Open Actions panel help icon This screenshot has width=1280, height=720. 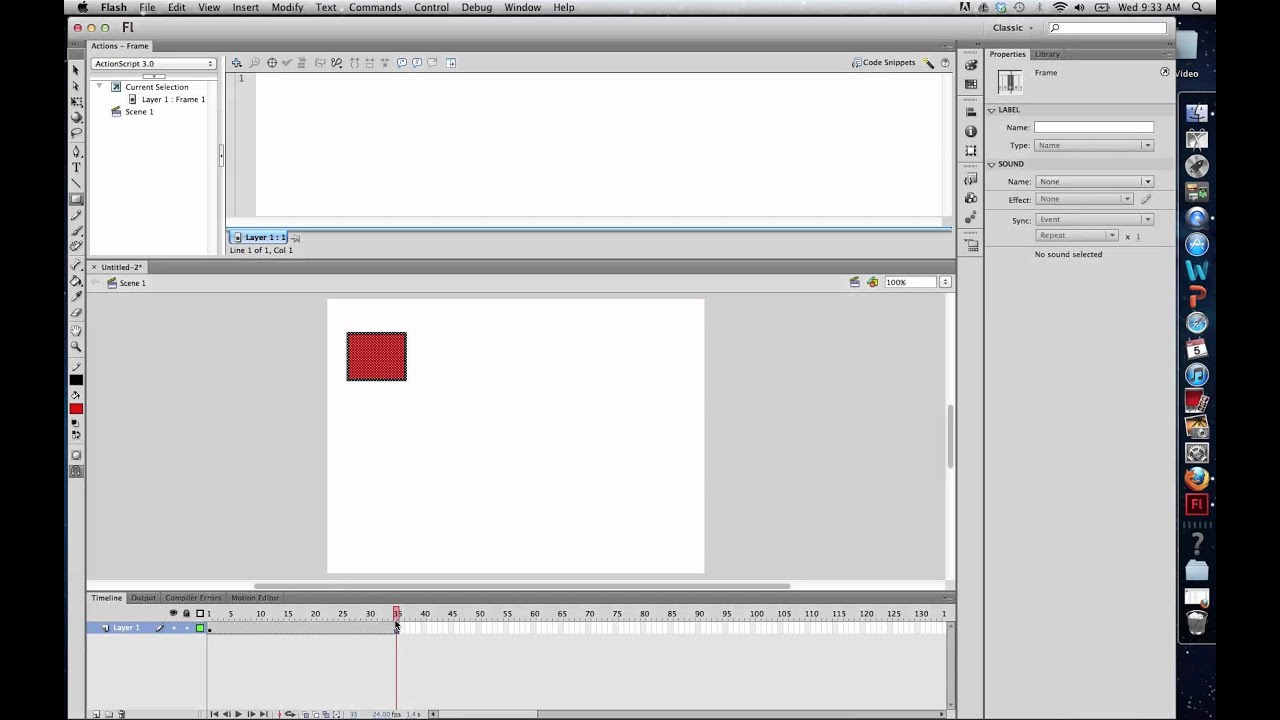(945, 63)
